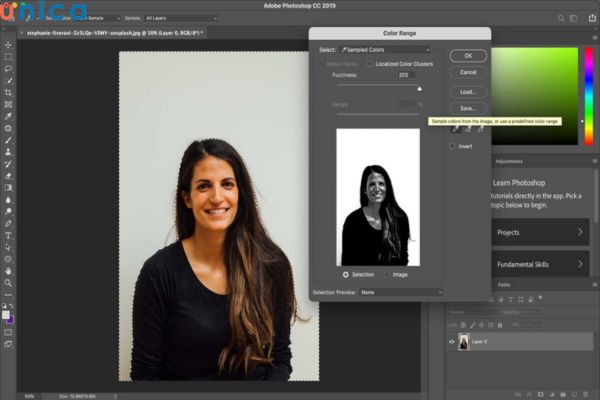Click the Fuzziness value field

[x=406, y=75]
